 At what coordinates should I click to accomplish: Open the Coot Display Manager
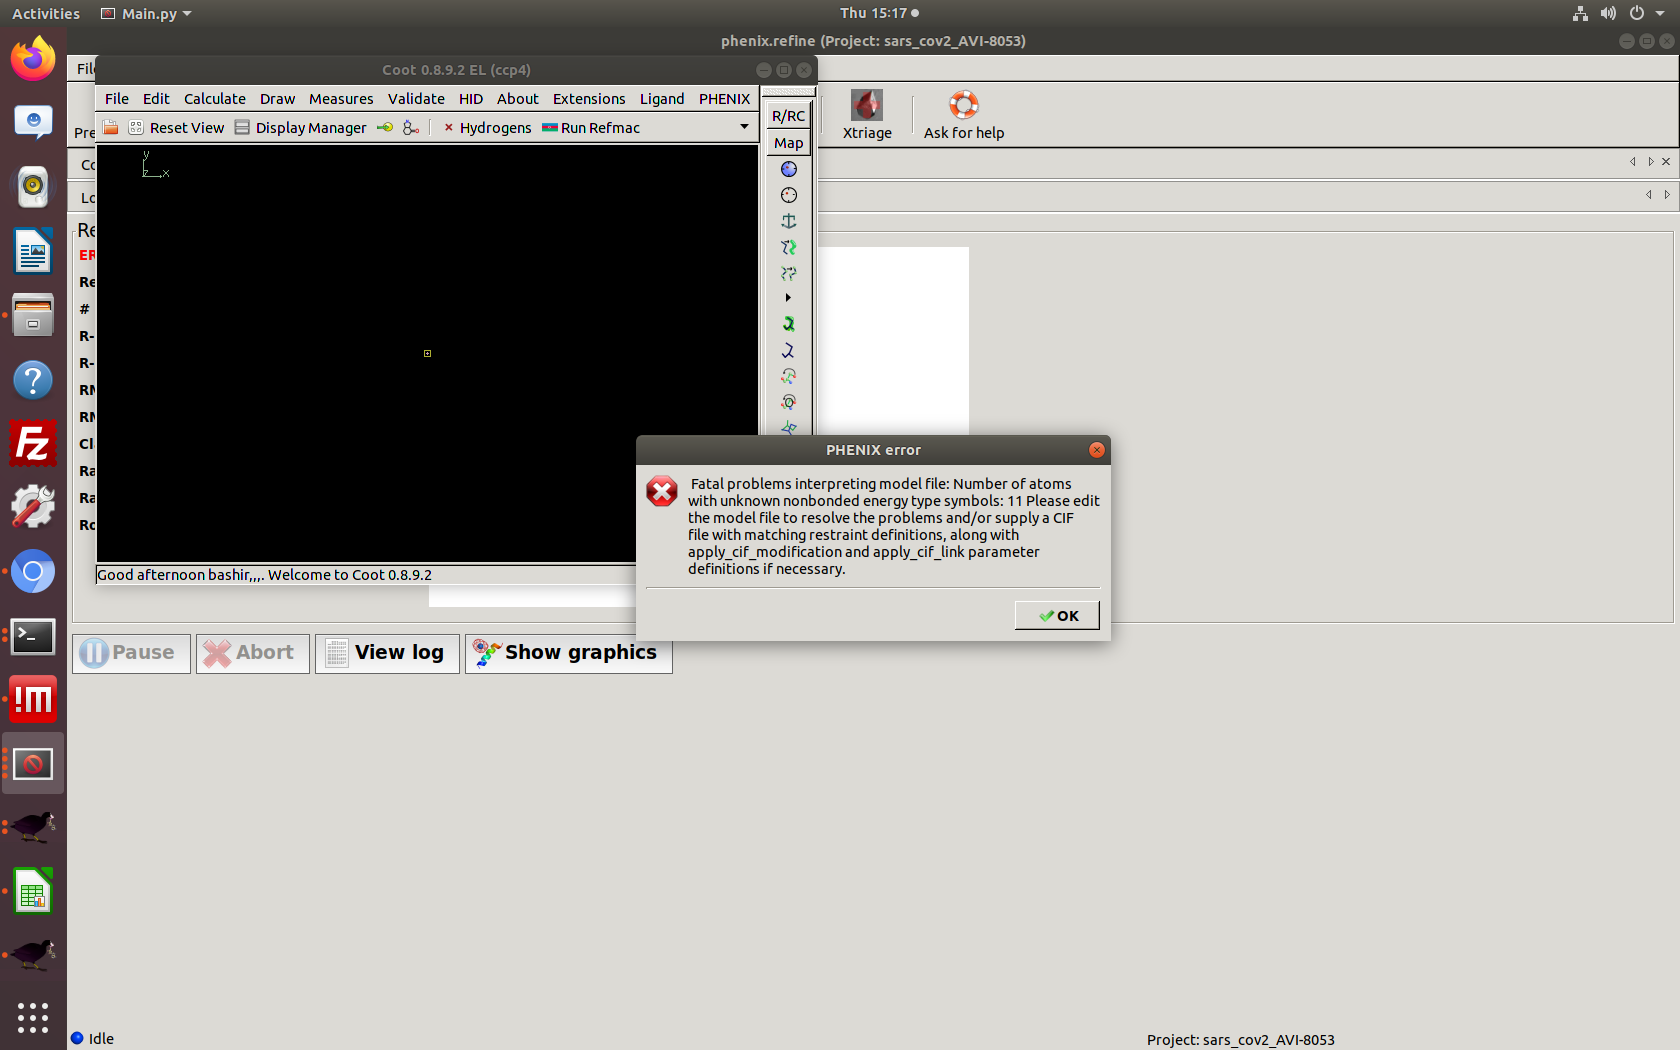tap(301, 128)
